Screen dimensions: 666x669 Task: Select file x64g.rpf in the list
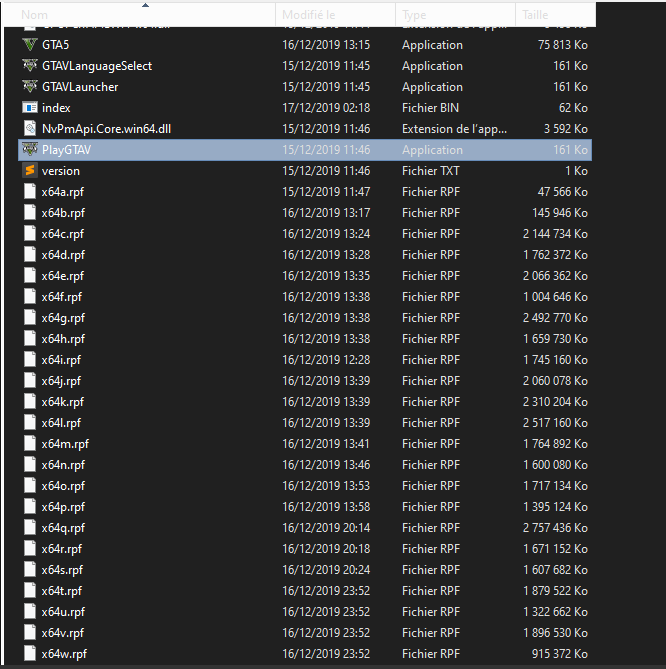pyautogui.click(x=63, y=318)
